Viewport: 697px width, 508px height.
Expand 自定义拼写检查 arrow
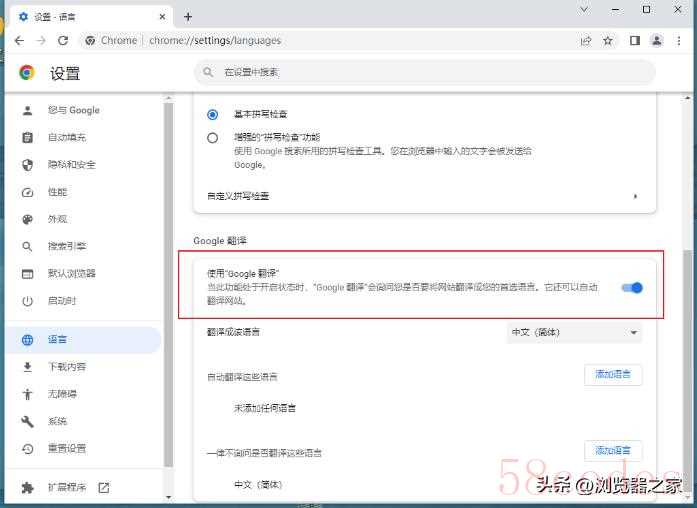[635, 196]
